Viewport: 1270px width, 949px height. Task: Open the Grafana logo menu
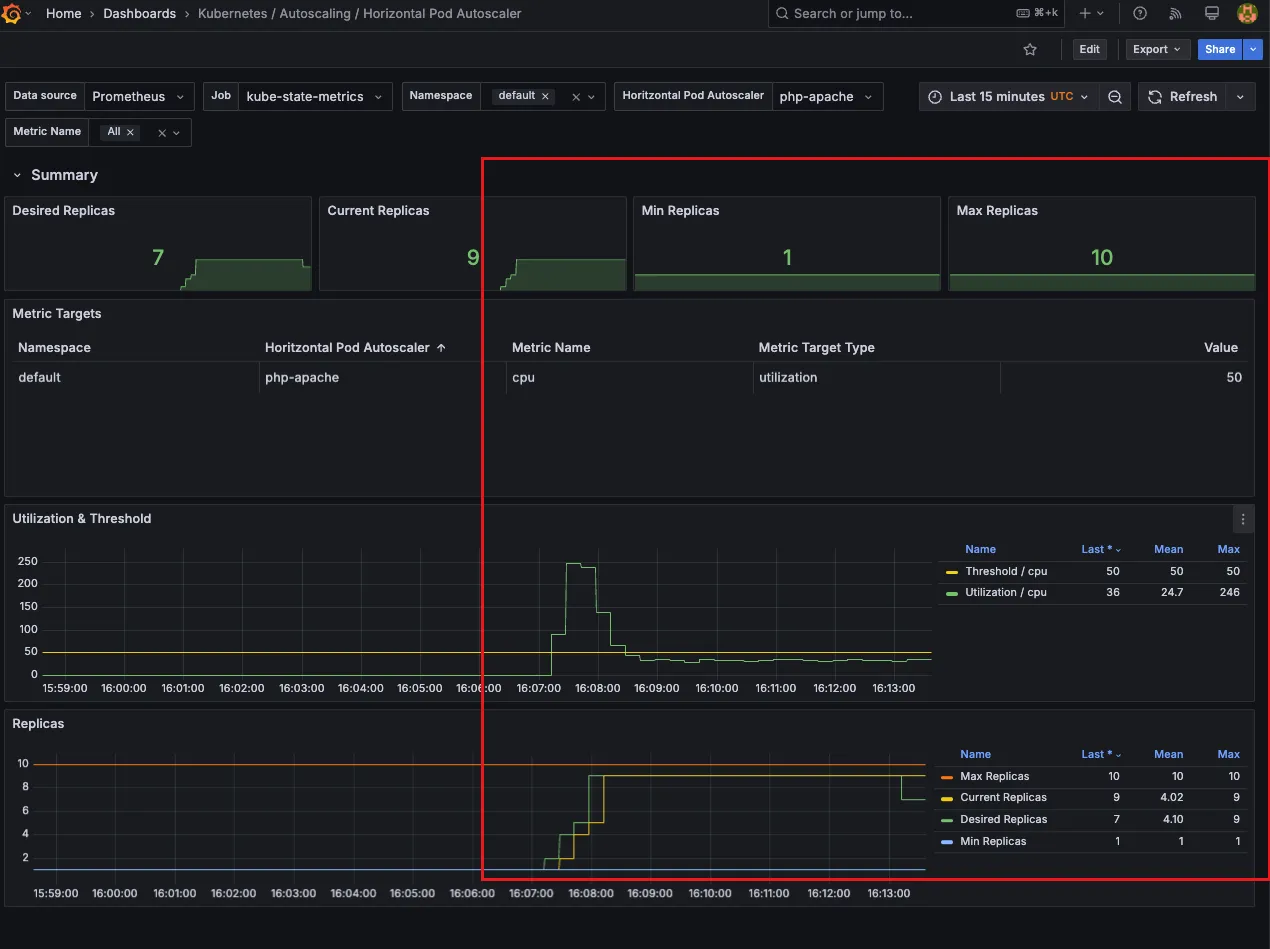click(12, 14)
